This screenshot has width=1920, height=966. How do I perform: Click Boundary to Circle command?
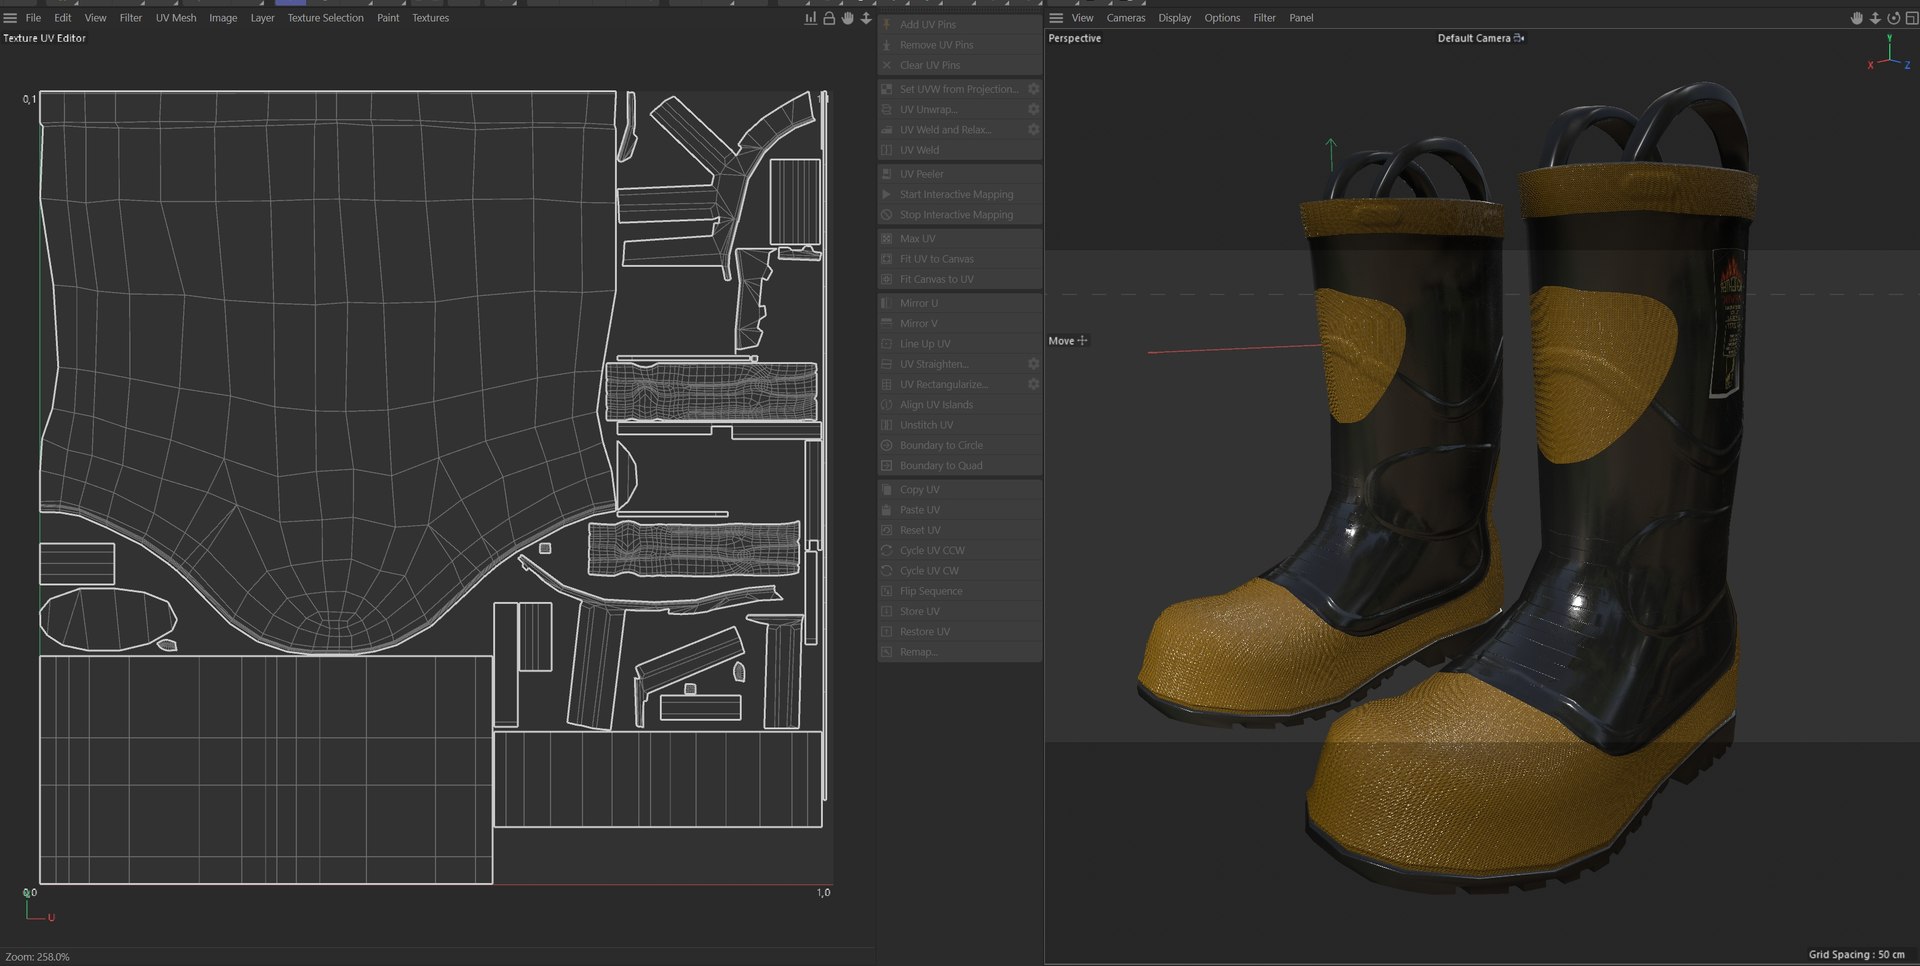[960, 445]
